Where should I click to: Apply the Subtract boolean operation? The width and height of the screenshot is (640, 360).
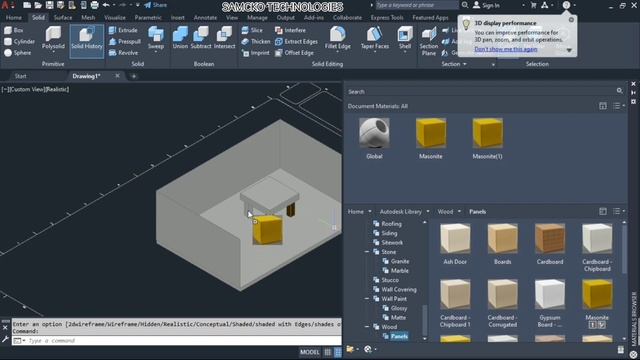coord(201,38)
